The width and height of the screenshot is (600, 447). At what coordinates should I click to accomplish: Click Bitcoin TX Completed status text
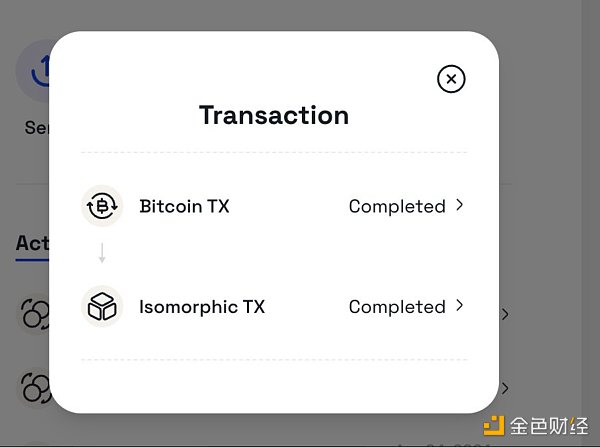coord(396,207)
